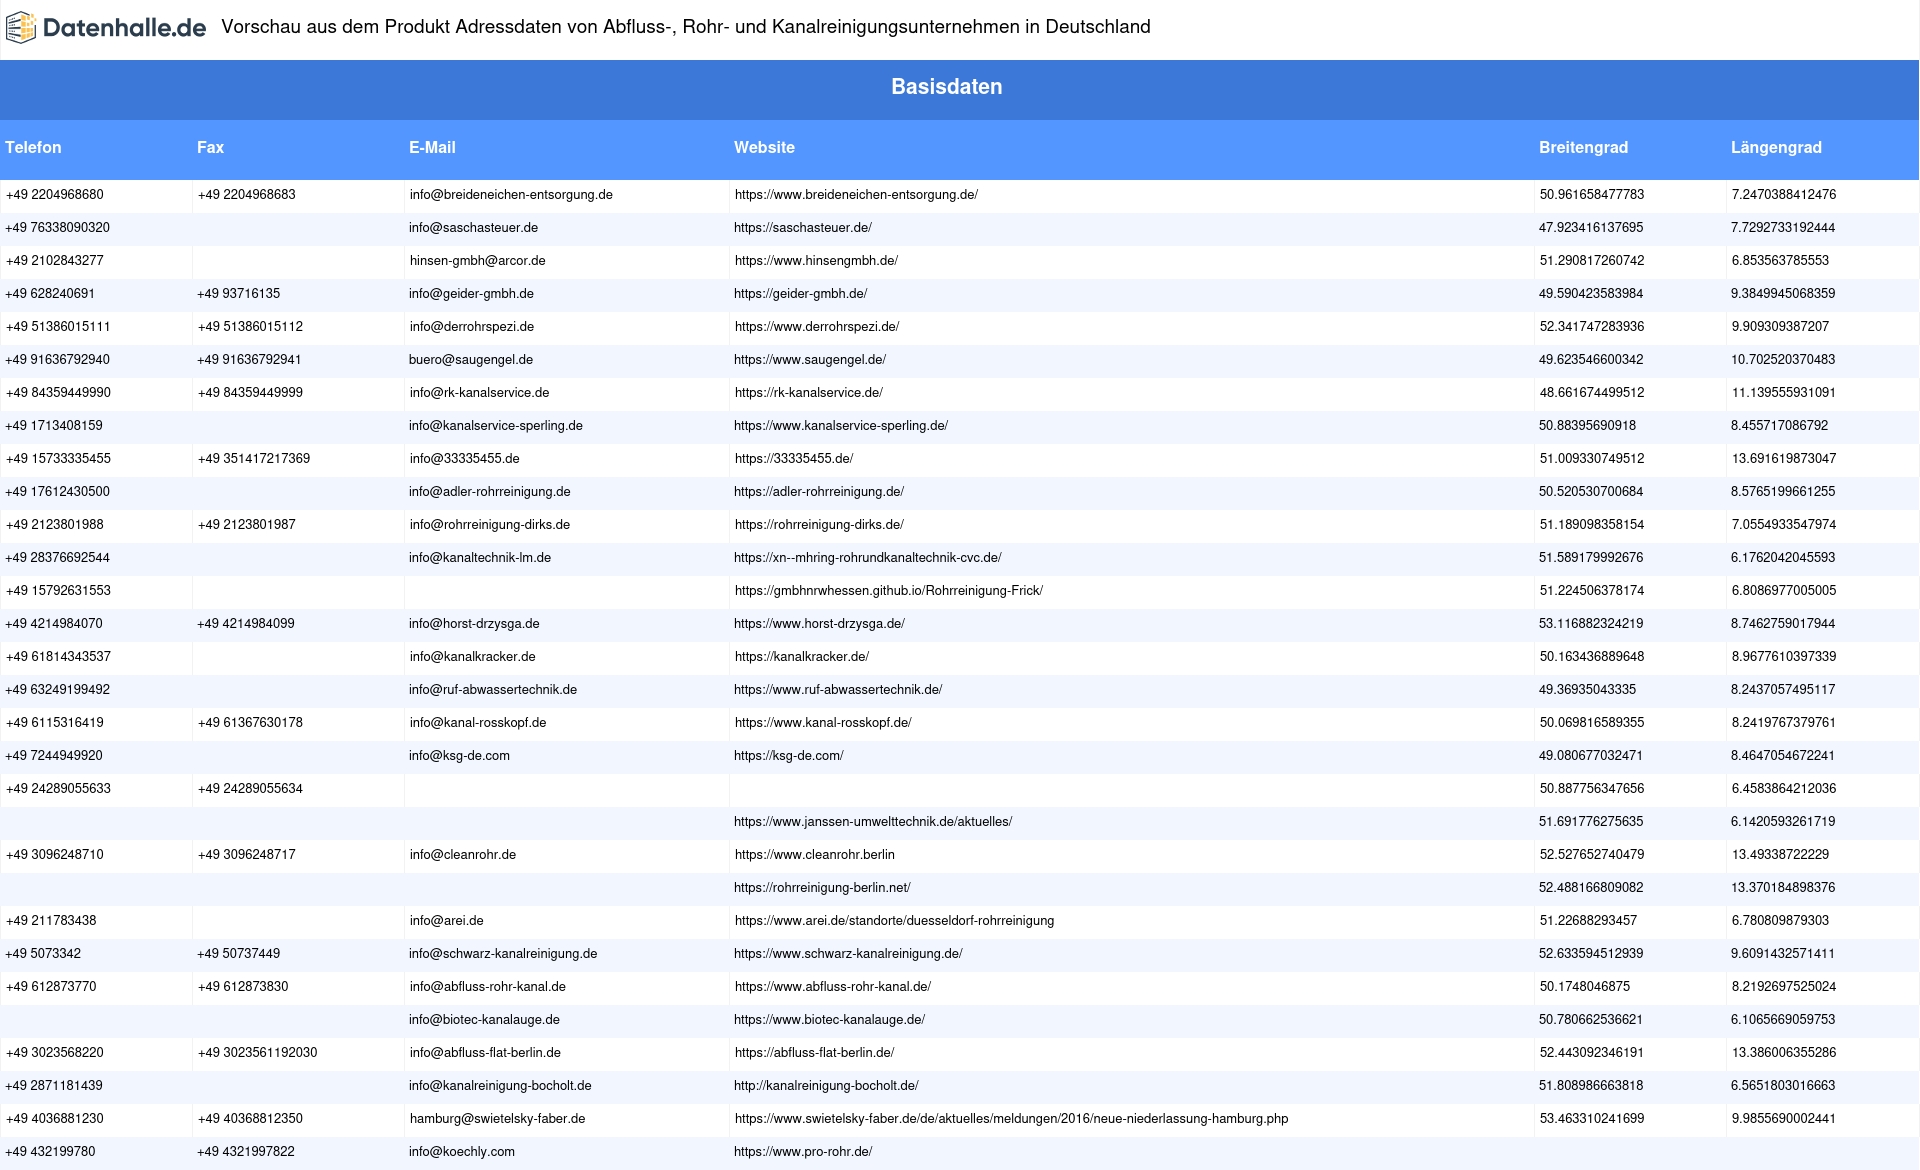The height and width of the screenshot is (1170, 1920).
Task: Click the Telefon column header
Action: coord(33,148)
